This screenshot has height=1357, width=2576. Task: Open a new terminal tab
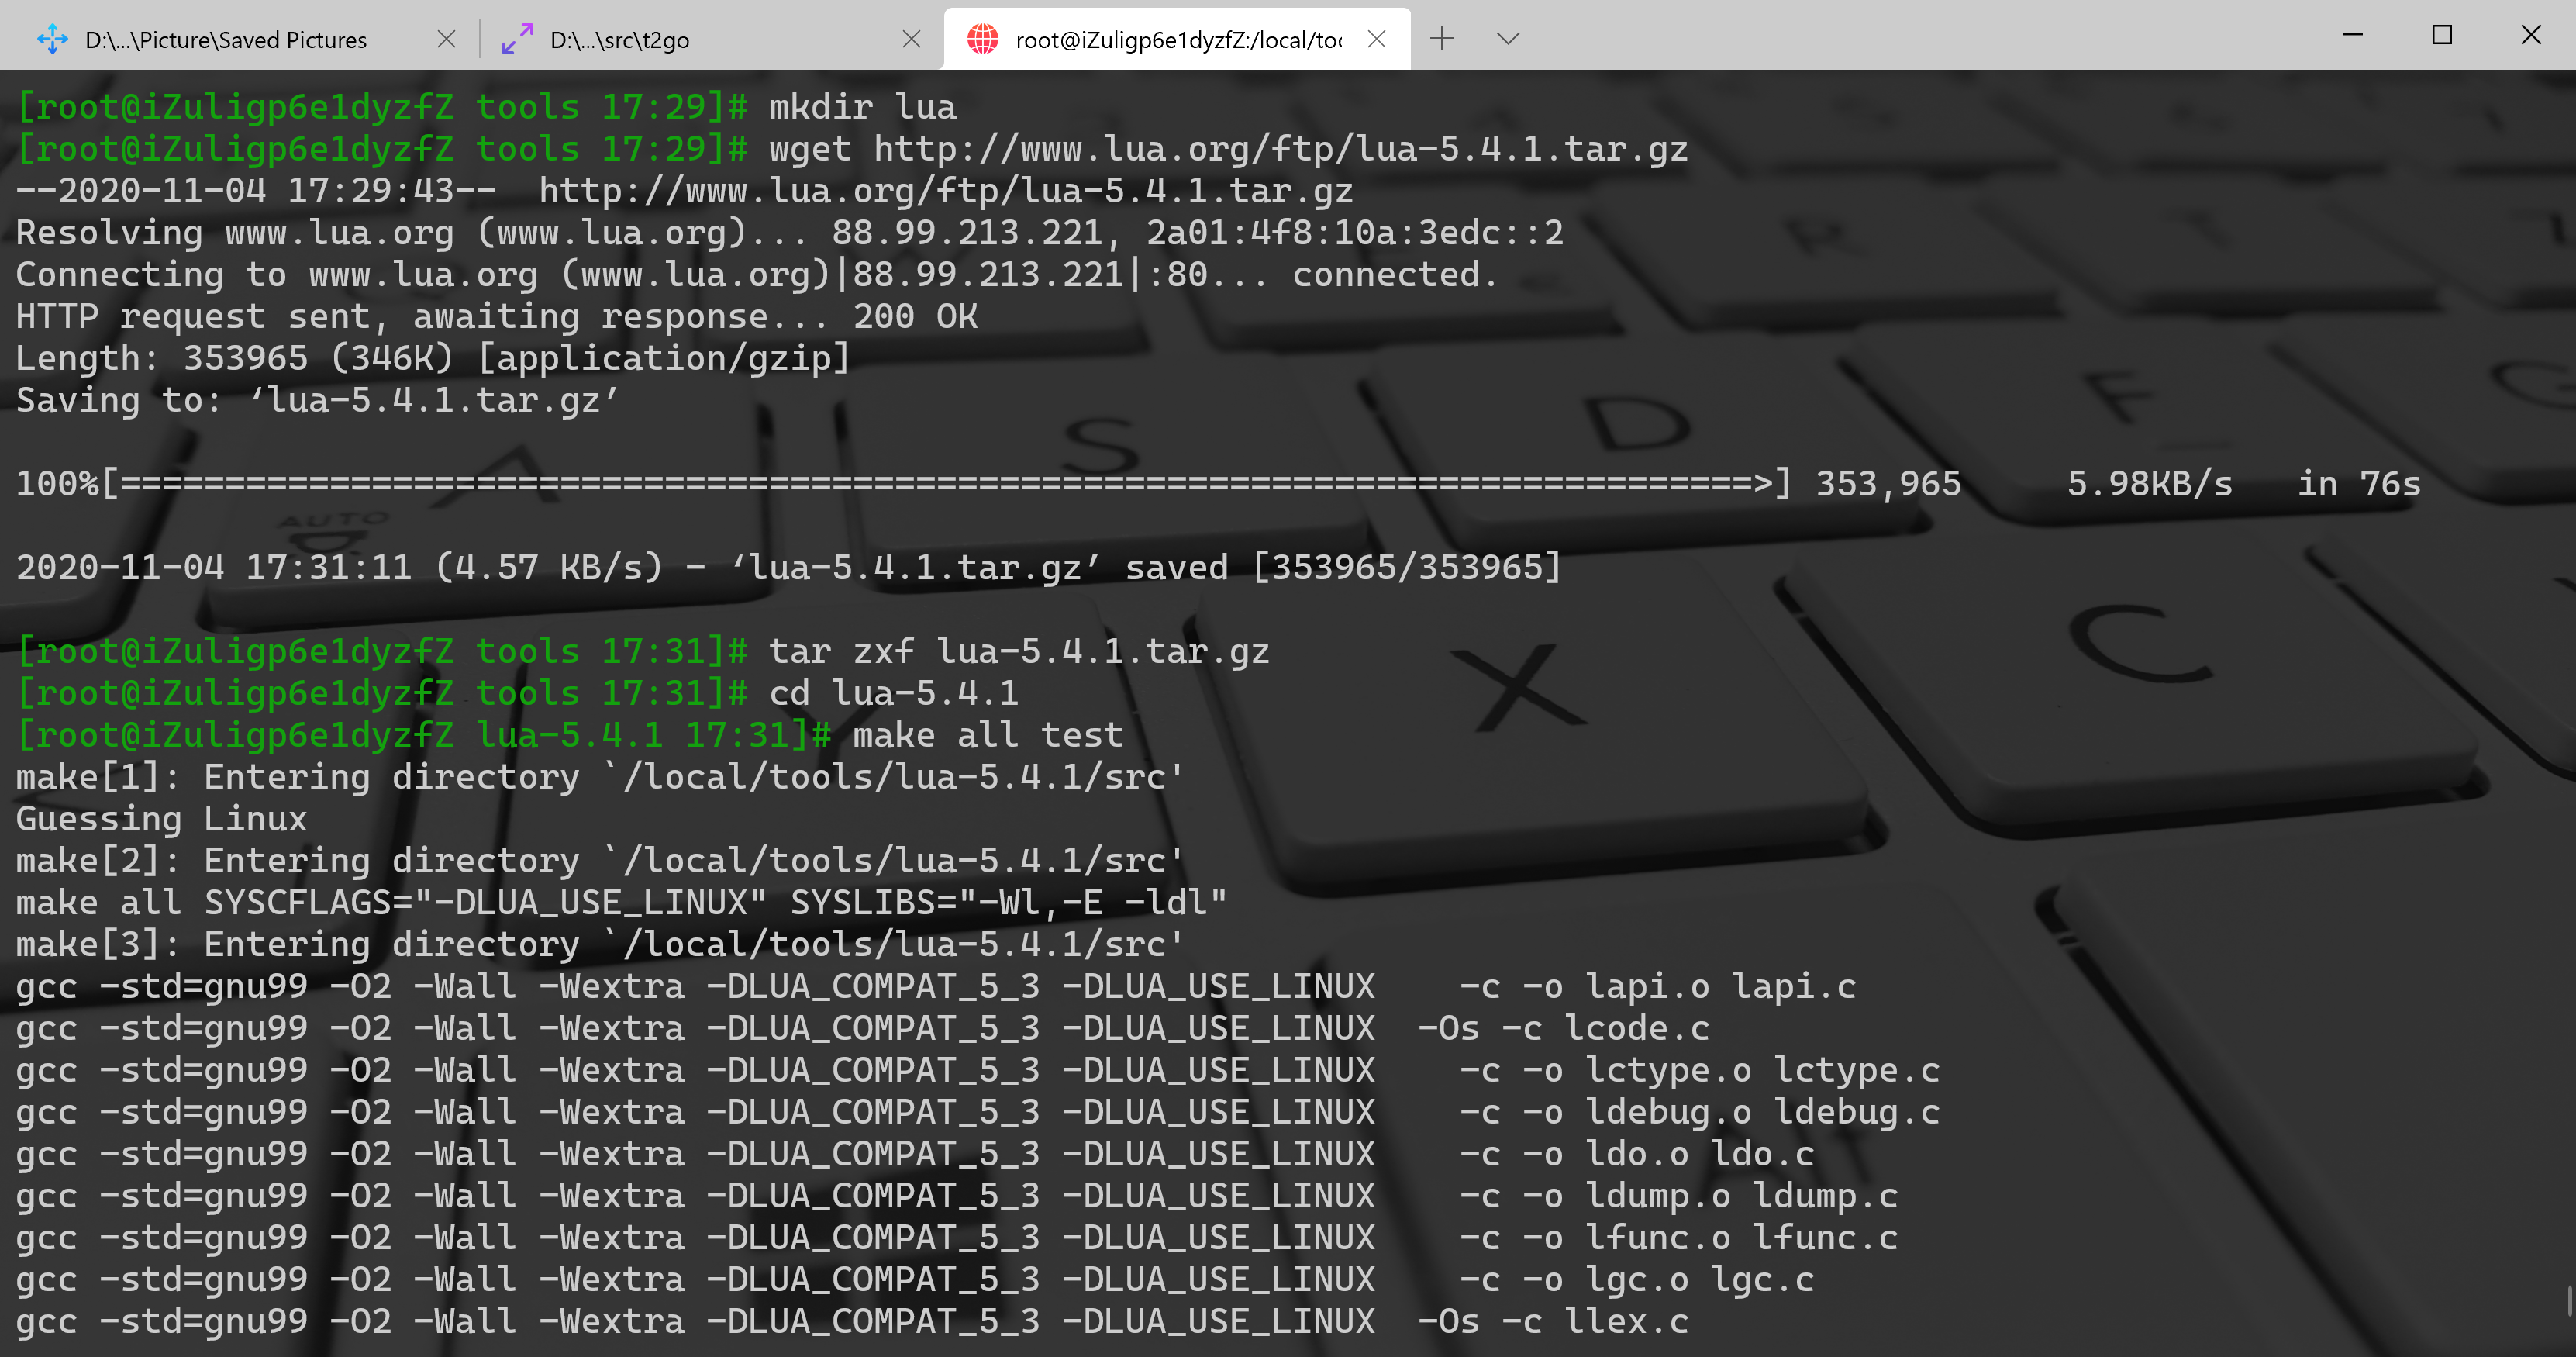(x=1441, y=39)
